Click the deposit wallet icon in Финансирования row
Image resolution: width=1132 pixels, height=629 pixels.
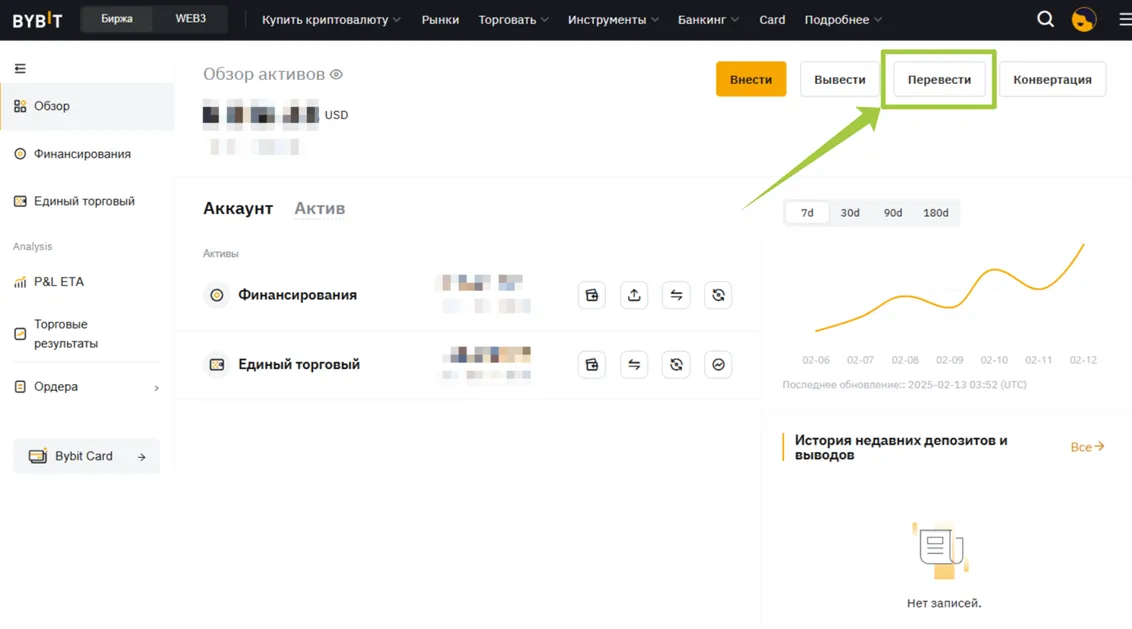[592, 295]
